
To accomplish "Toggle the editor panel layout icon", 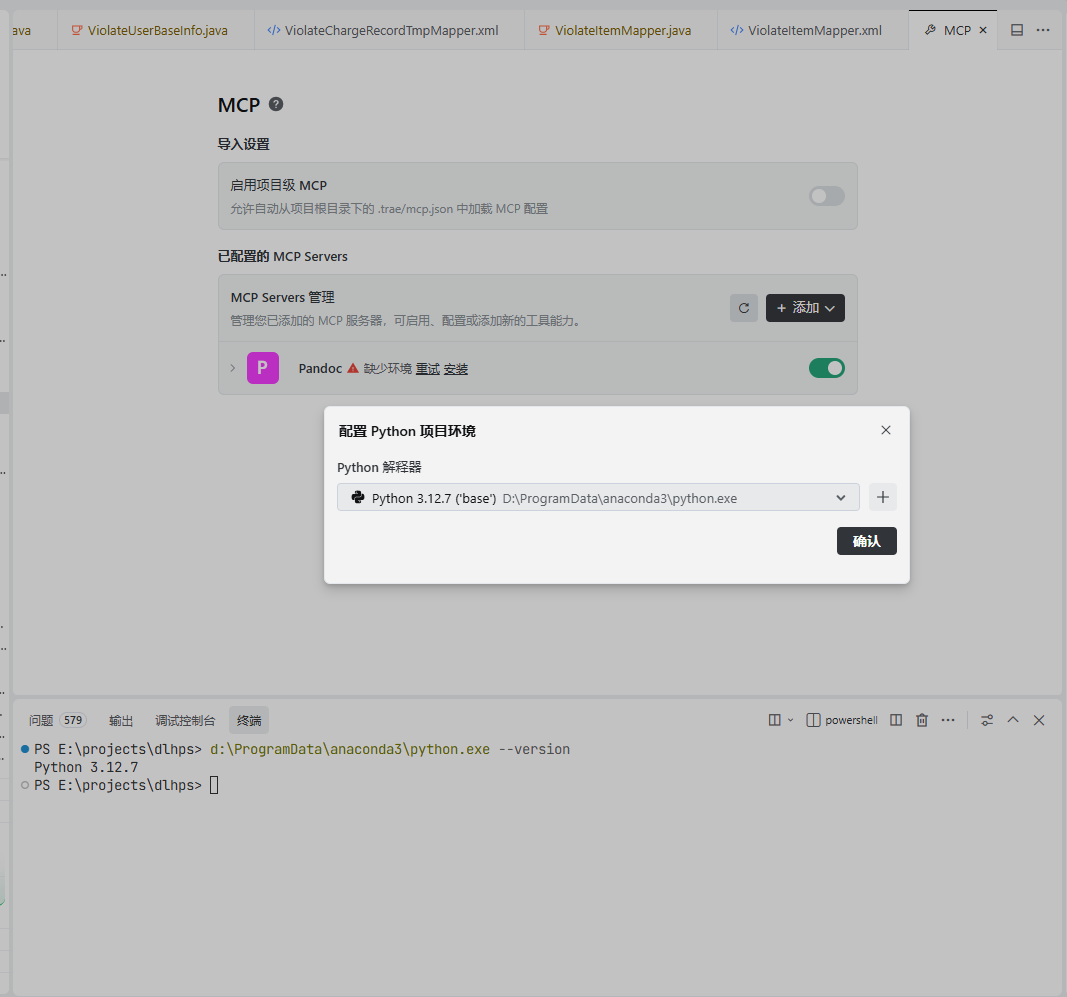I will [x=1017, y=30].
